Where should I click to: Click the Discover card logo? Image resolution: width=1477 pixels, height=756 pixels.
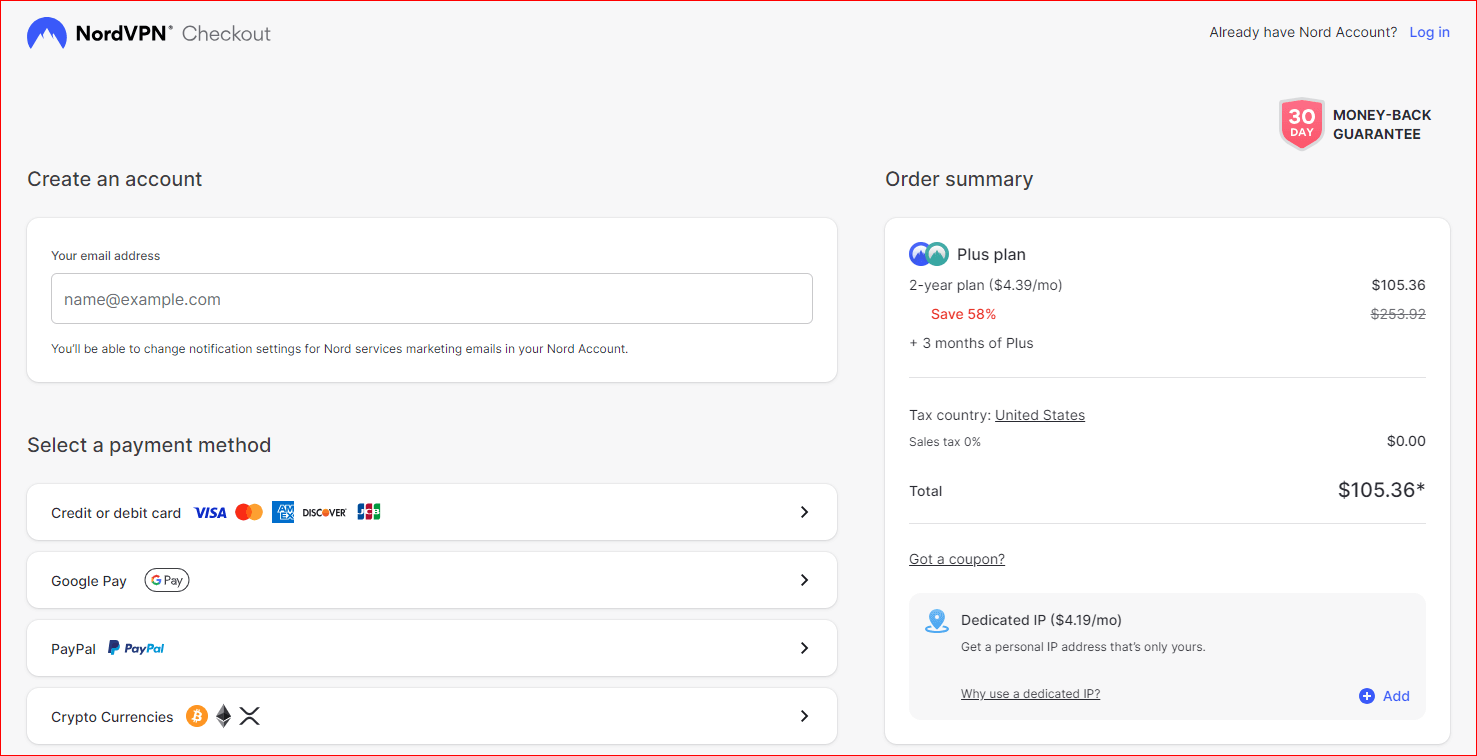[x=324, y=512]
